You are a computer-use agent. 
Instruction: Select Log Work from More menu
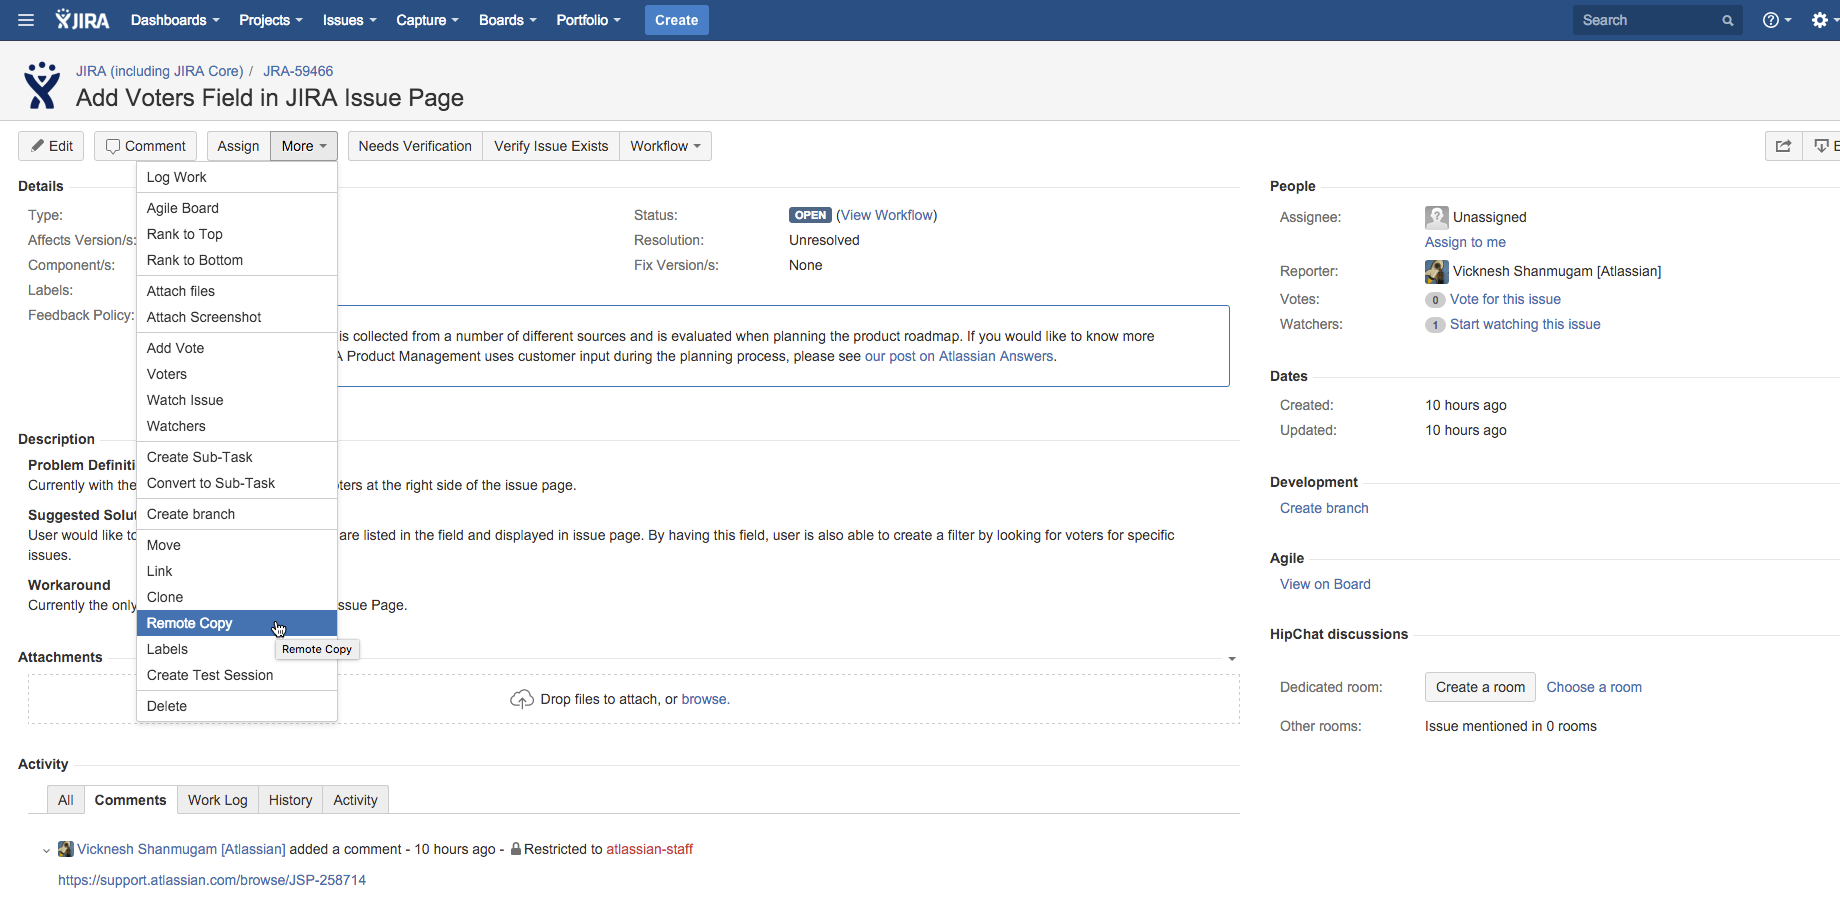pyautogui.click(x=237, y=177)
